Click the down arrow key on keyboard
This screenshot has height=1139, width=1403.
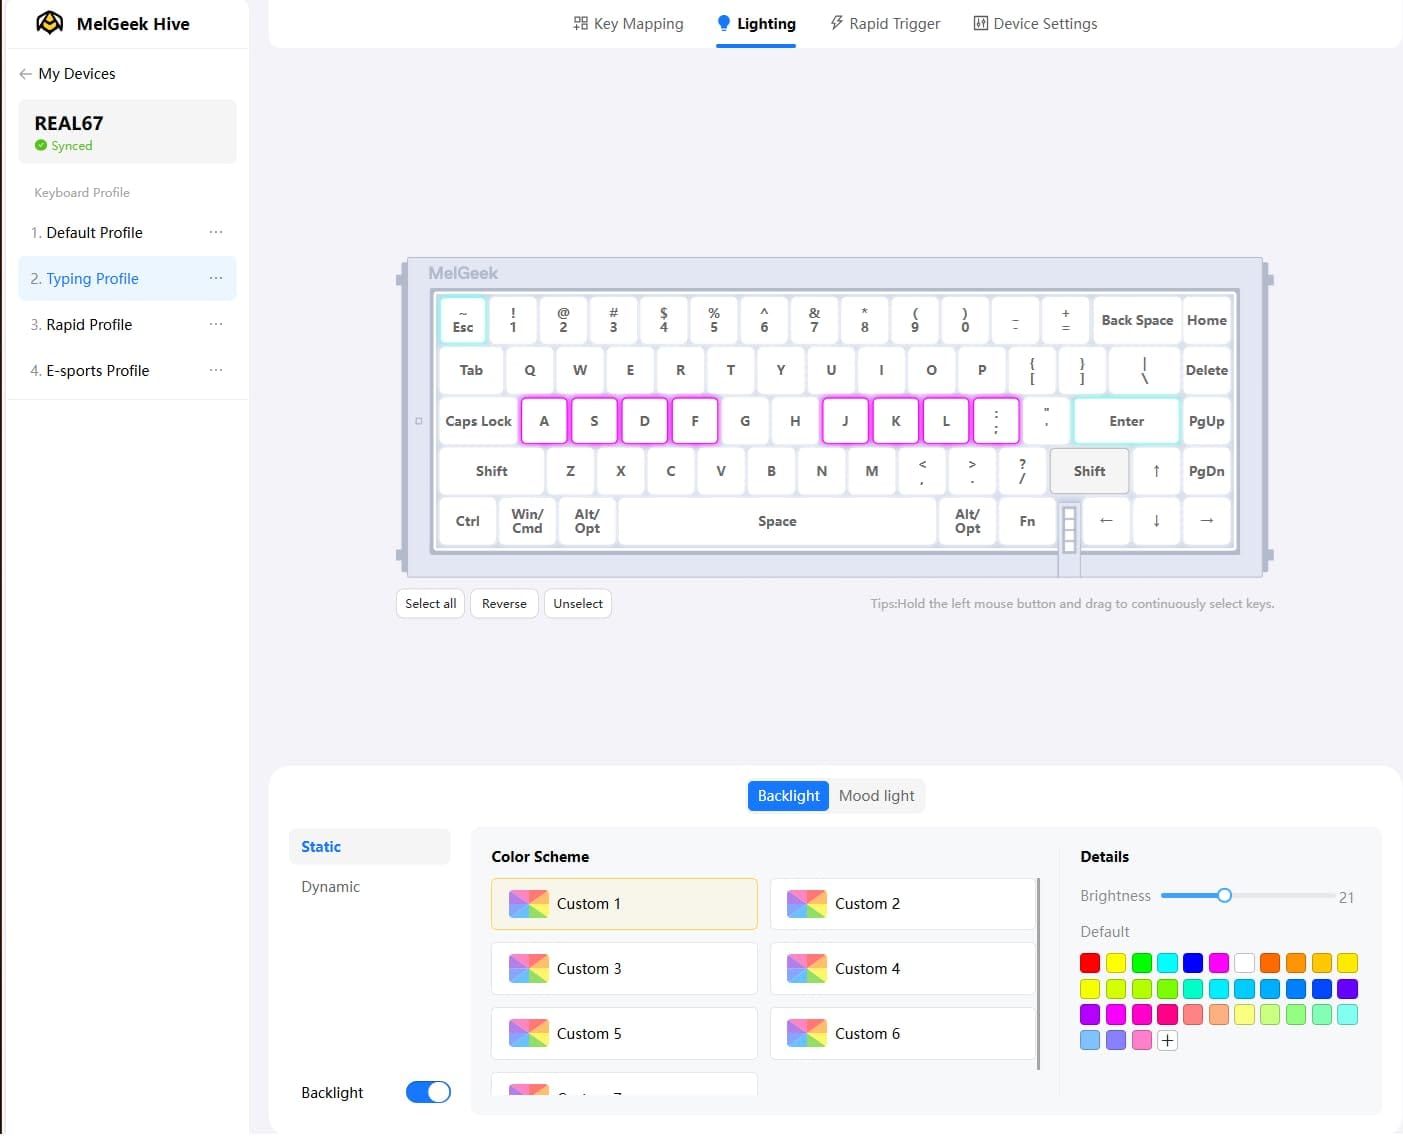coord(1156,521)
